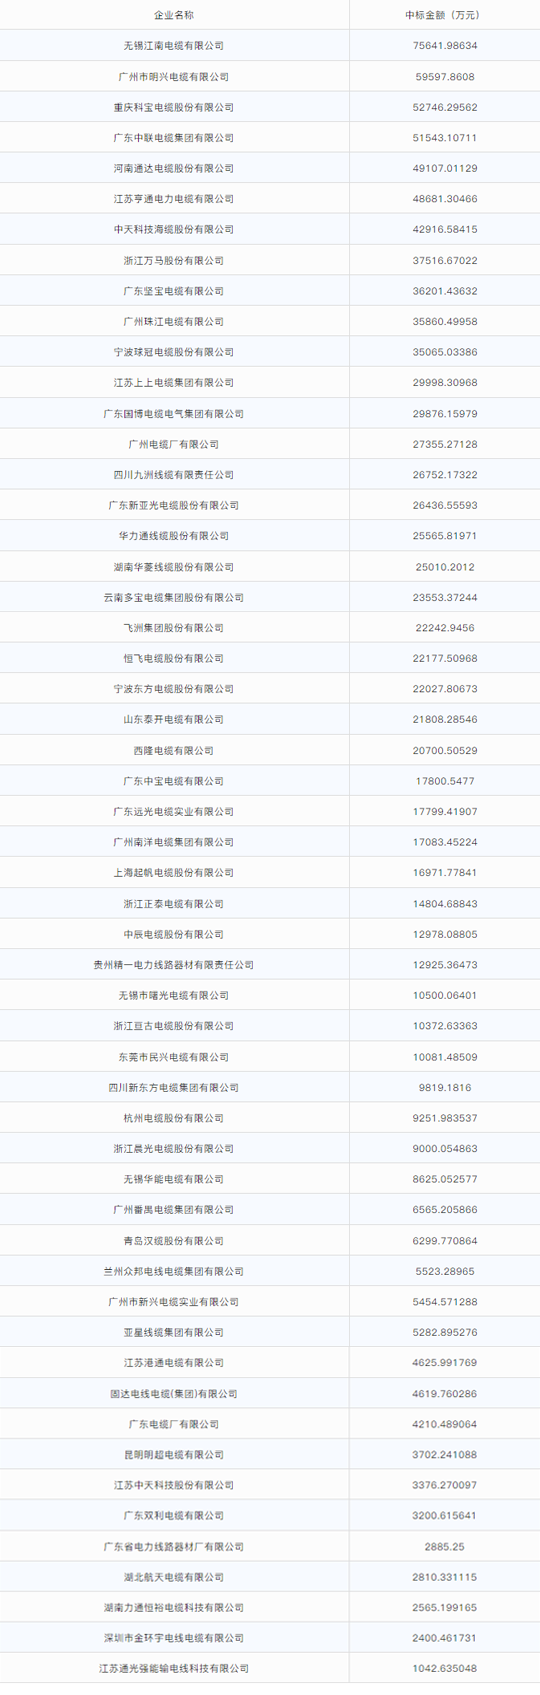Click amount 35065.03386

coord(445,352)
